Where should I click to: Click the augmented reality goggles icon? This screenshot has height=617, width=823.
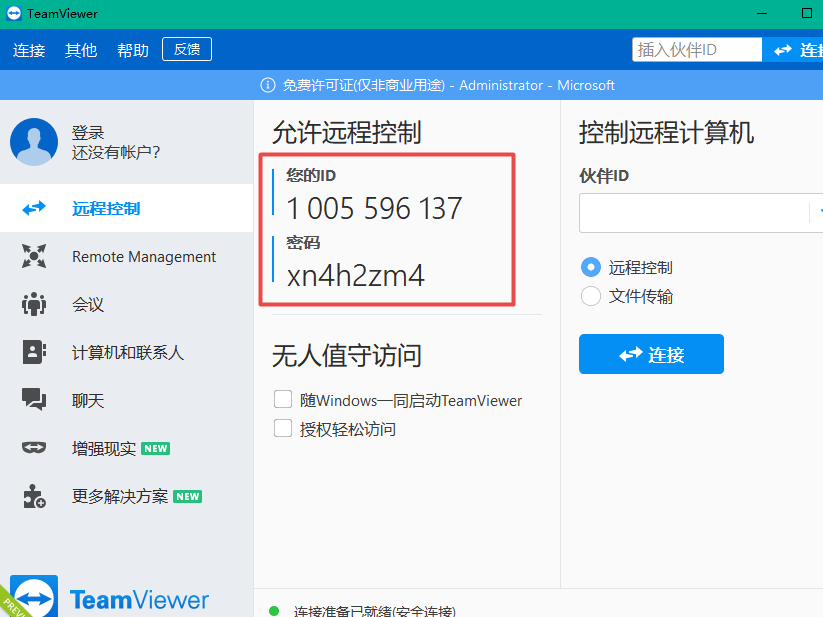click(34, 448)
